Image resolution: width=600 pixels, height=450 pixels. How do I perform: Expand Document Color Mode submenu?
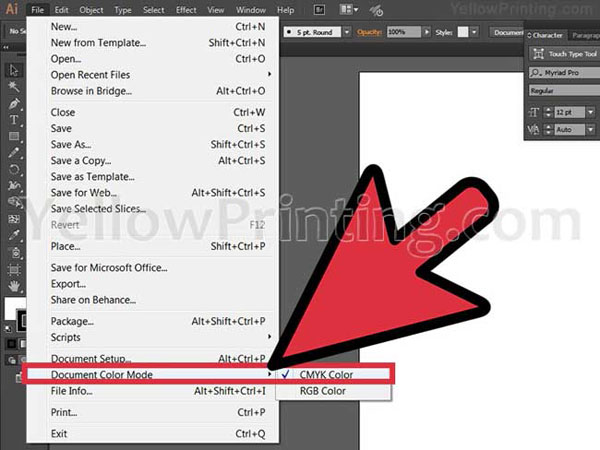[x=269, y=374]
